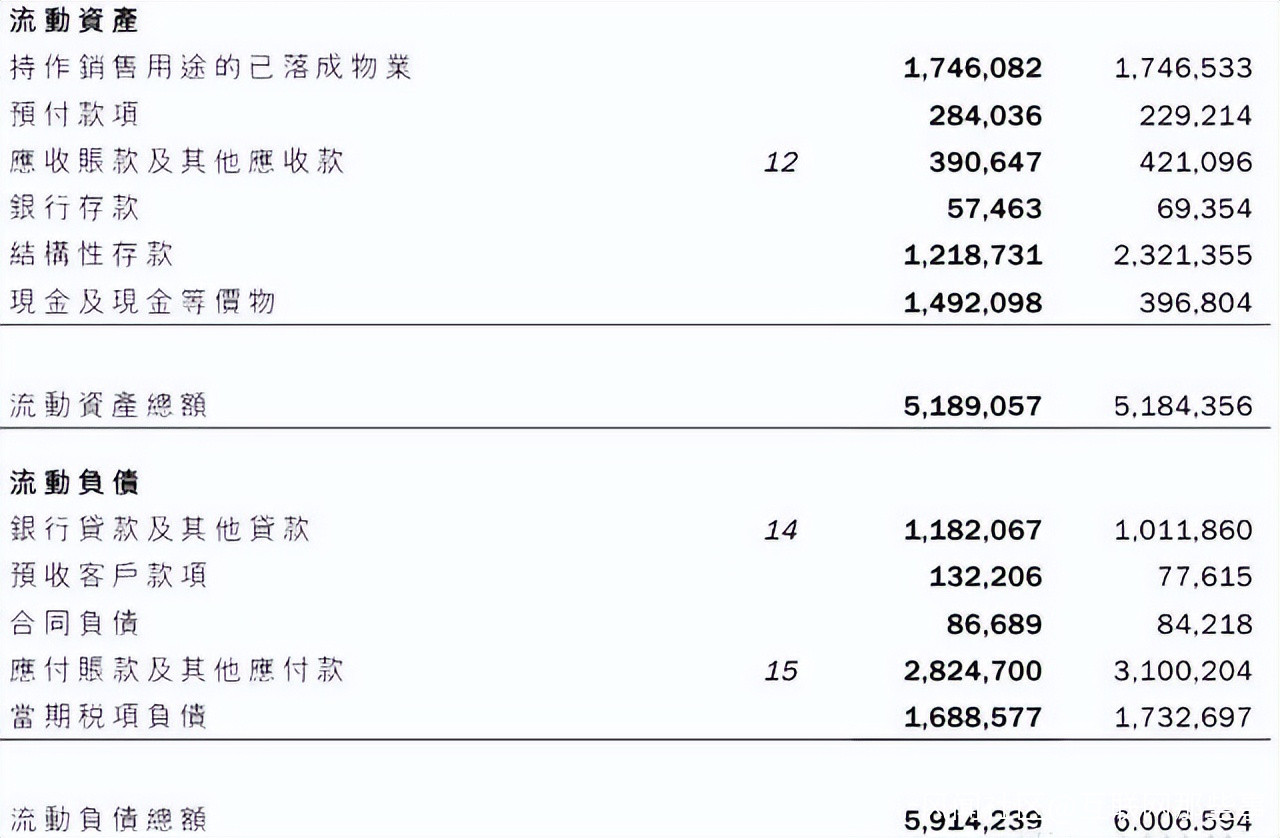Click the bold figure 284,036
Screen dimensions: 1280x838
pyautogui.click(x=985, y=115)
